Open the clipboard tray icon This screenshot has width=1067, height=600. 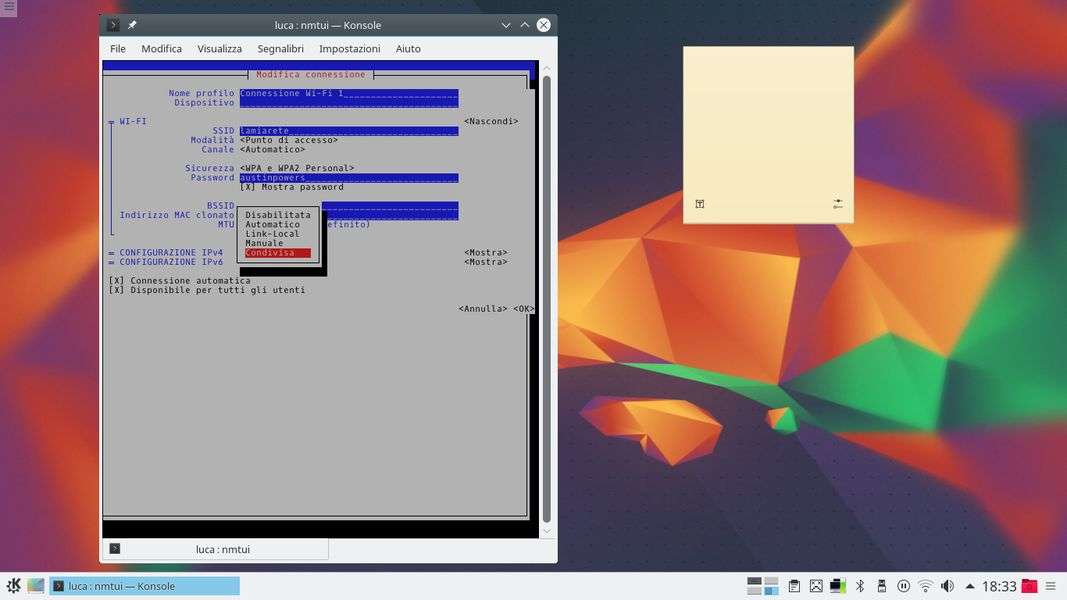click(x=794, y=586)
